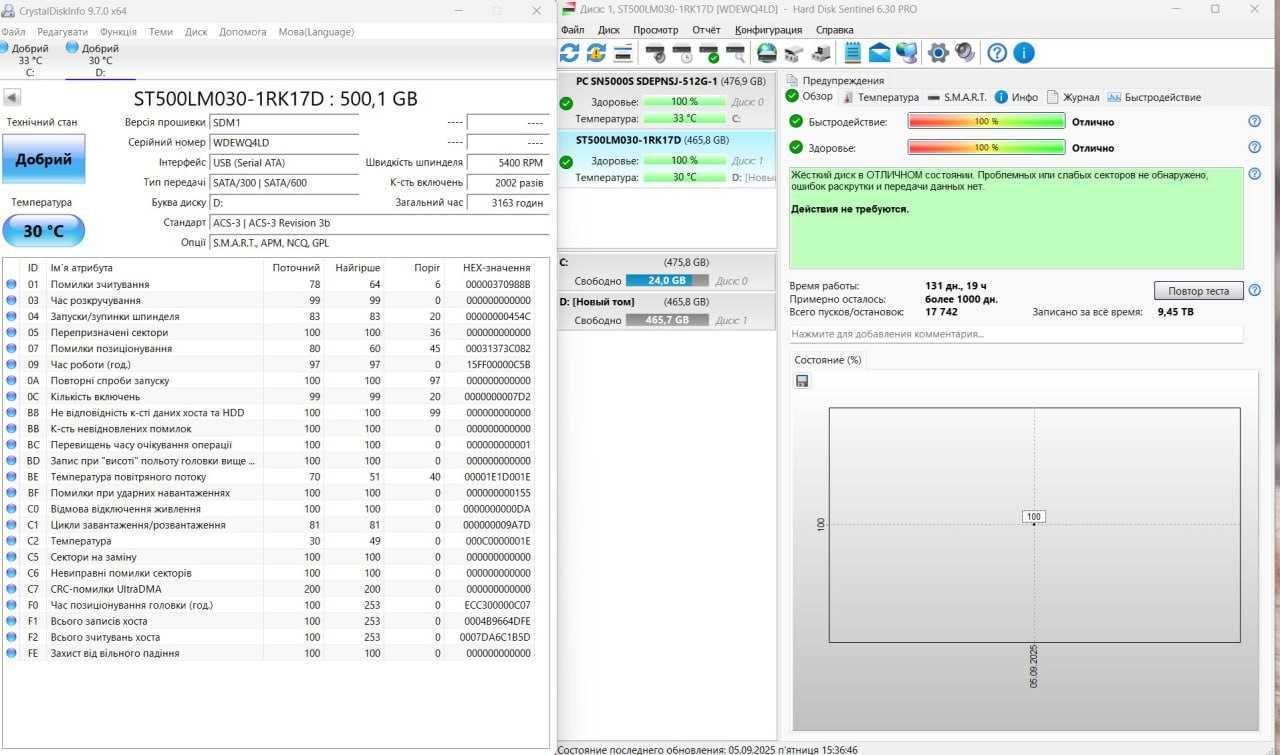Click the C: partition free space bar 24,0 GB
This screenshot has width=1280, height=755.
pos(667,280)
